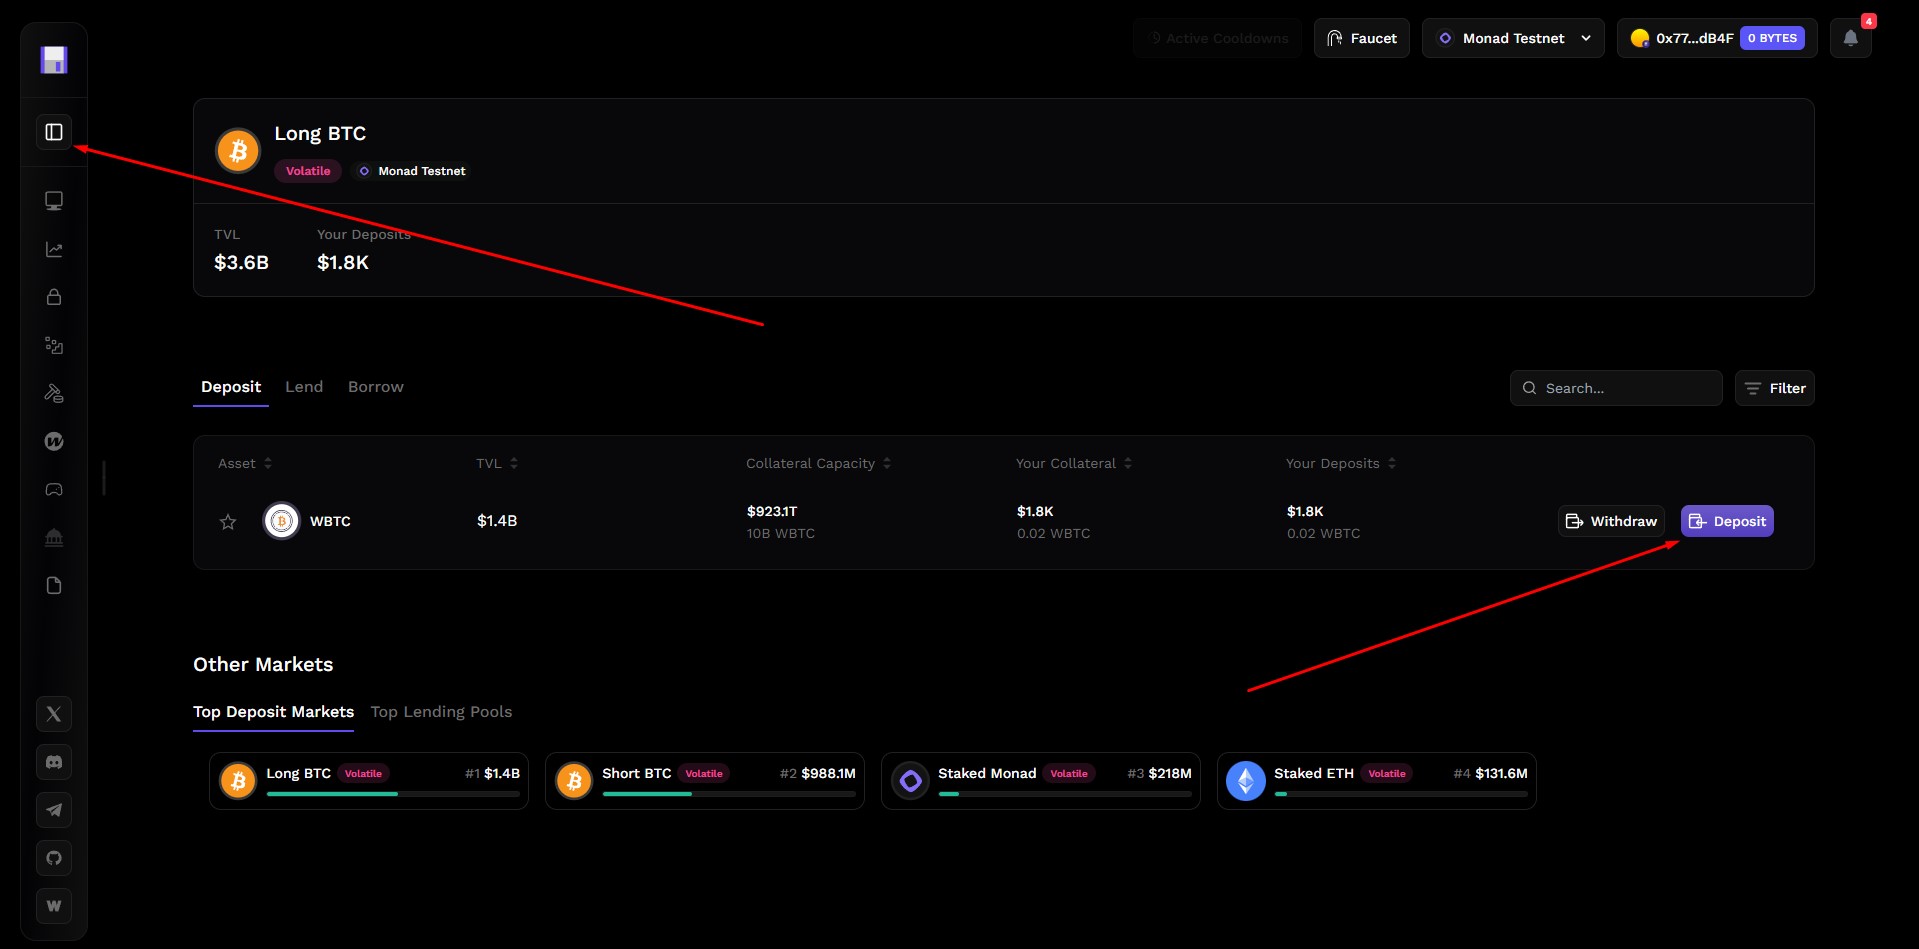Open the Telegram link icon
The height and width of the screenshot is (949, 1919).
pyautogui.click(x=54, y=810)
